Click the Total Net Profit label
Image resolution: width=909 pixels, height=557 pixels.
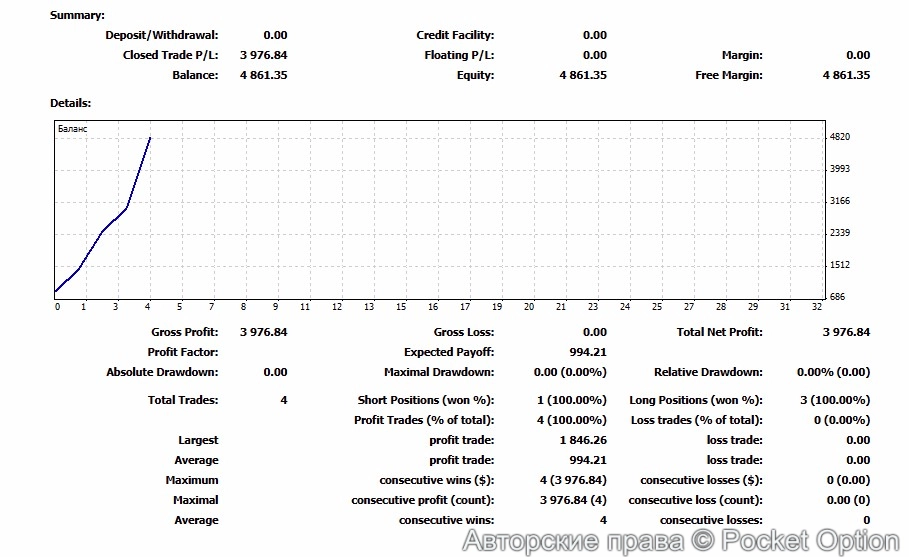click(719, 332)
